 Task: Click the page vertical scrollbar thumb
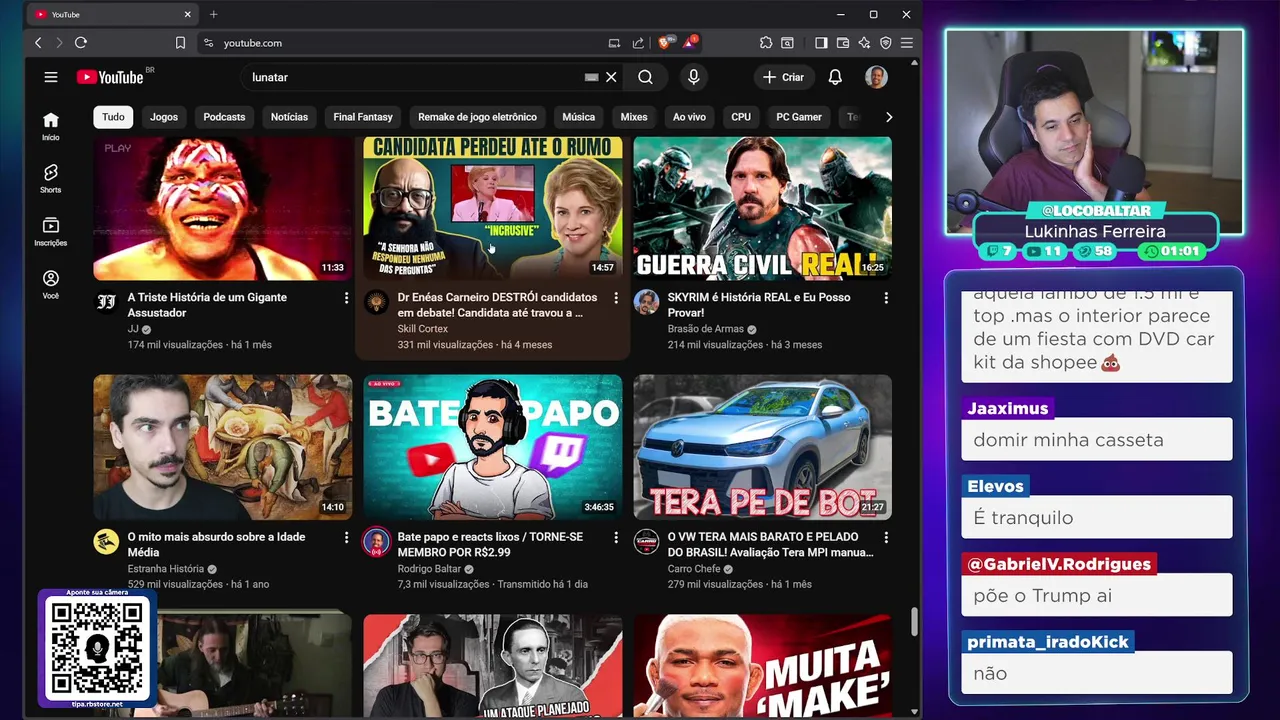pyautogui.click(x=914, y=621)
